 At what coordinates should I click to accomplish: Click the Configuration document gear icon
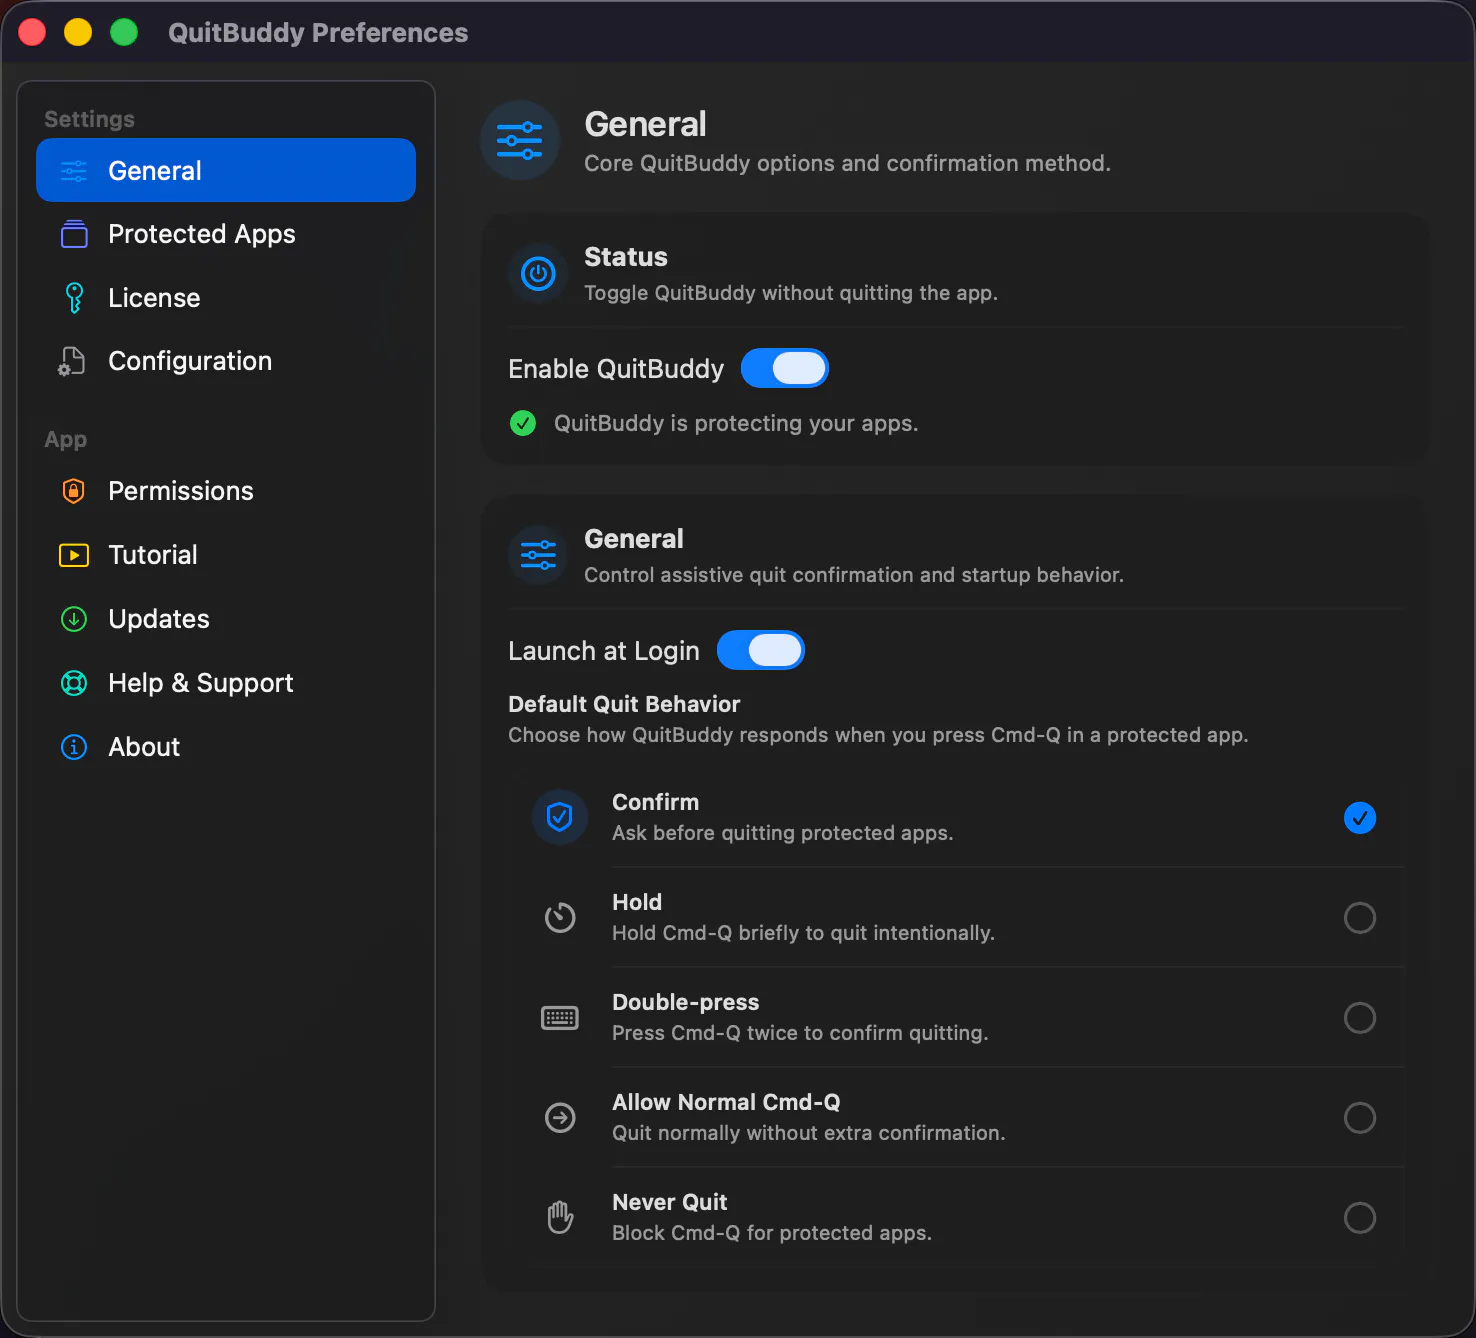[x=72, y=361]
